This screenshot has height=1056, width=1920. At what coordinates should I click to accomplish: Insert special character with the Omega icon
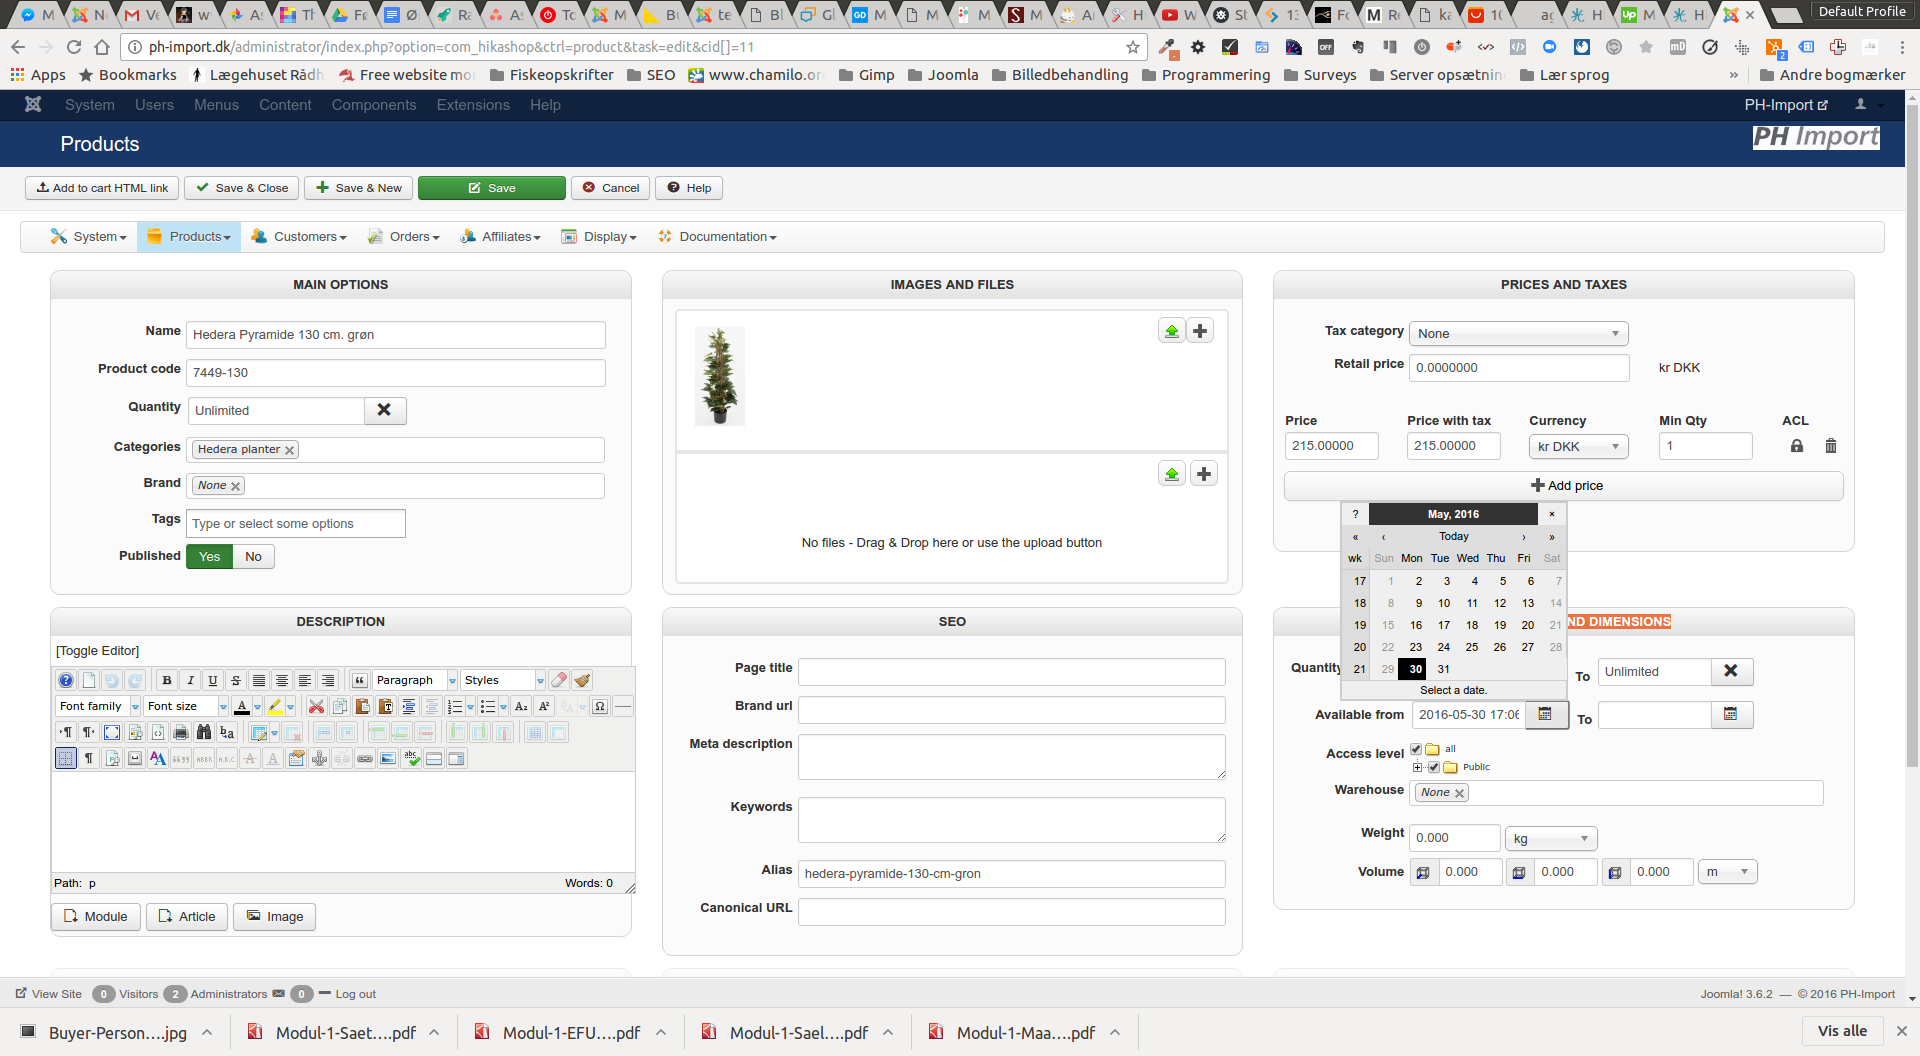tap(599, 707)
